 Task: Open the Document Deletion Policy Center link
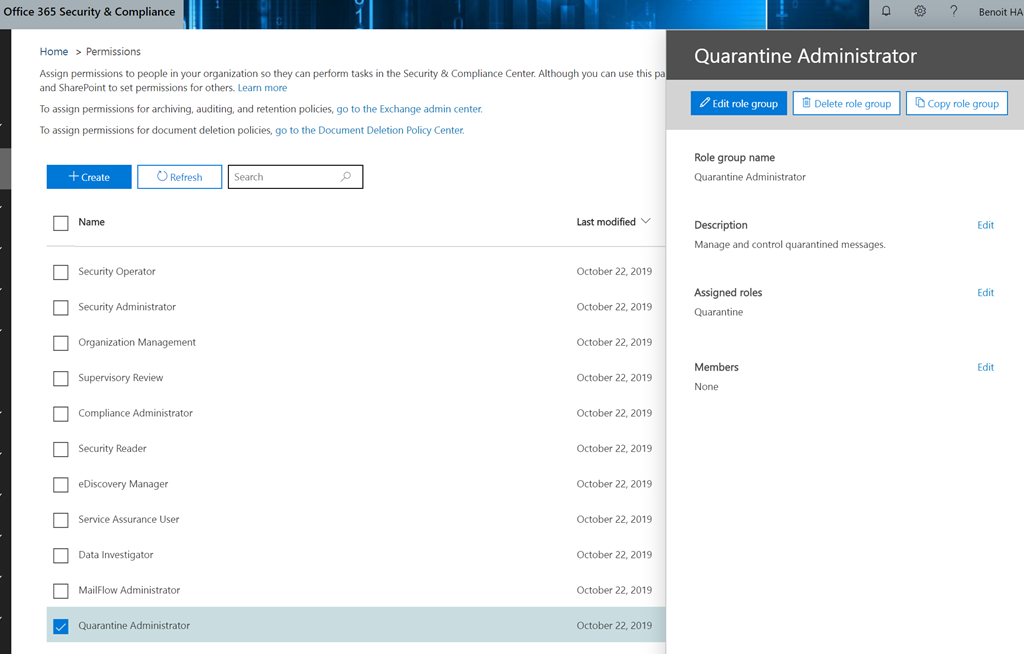(x=369, y=130)
